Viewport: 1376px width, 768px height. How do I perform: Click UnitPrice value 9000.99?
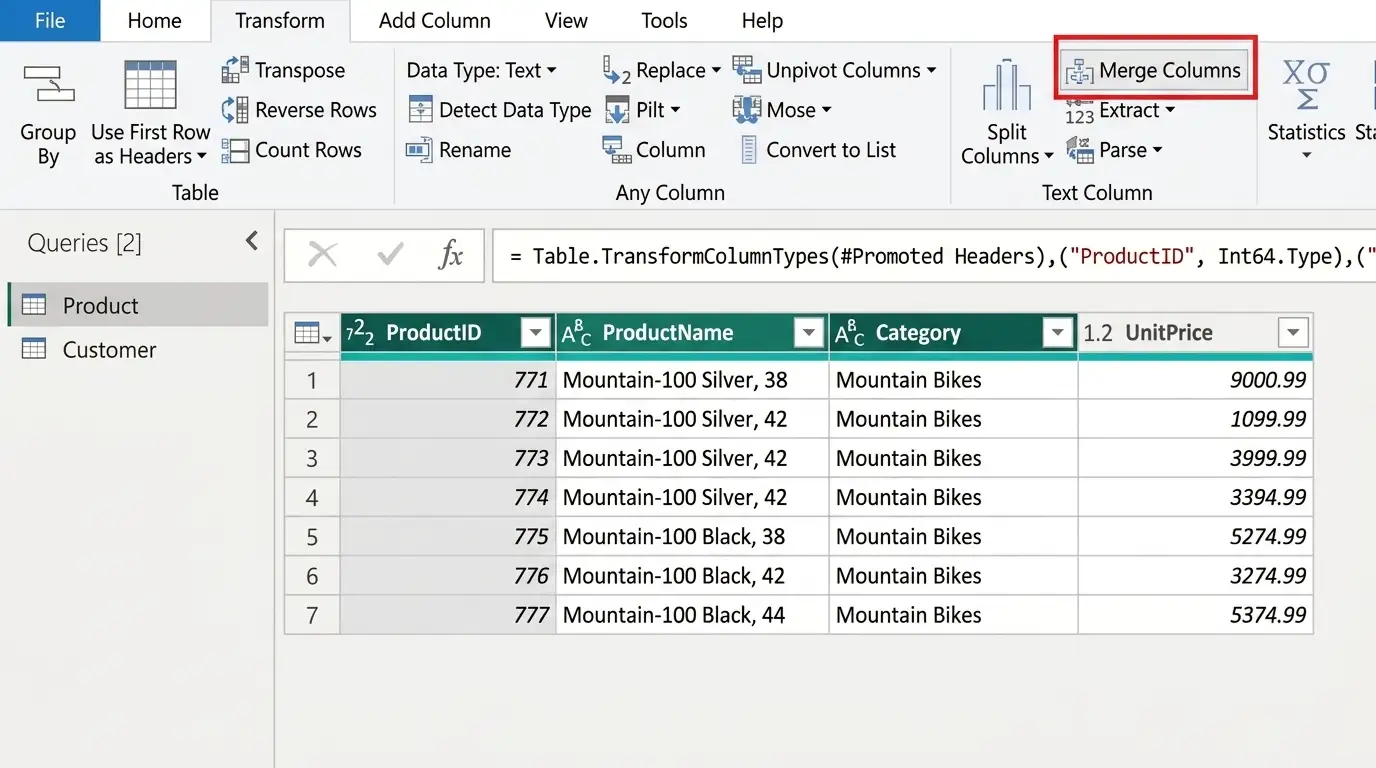[1195, 380]
